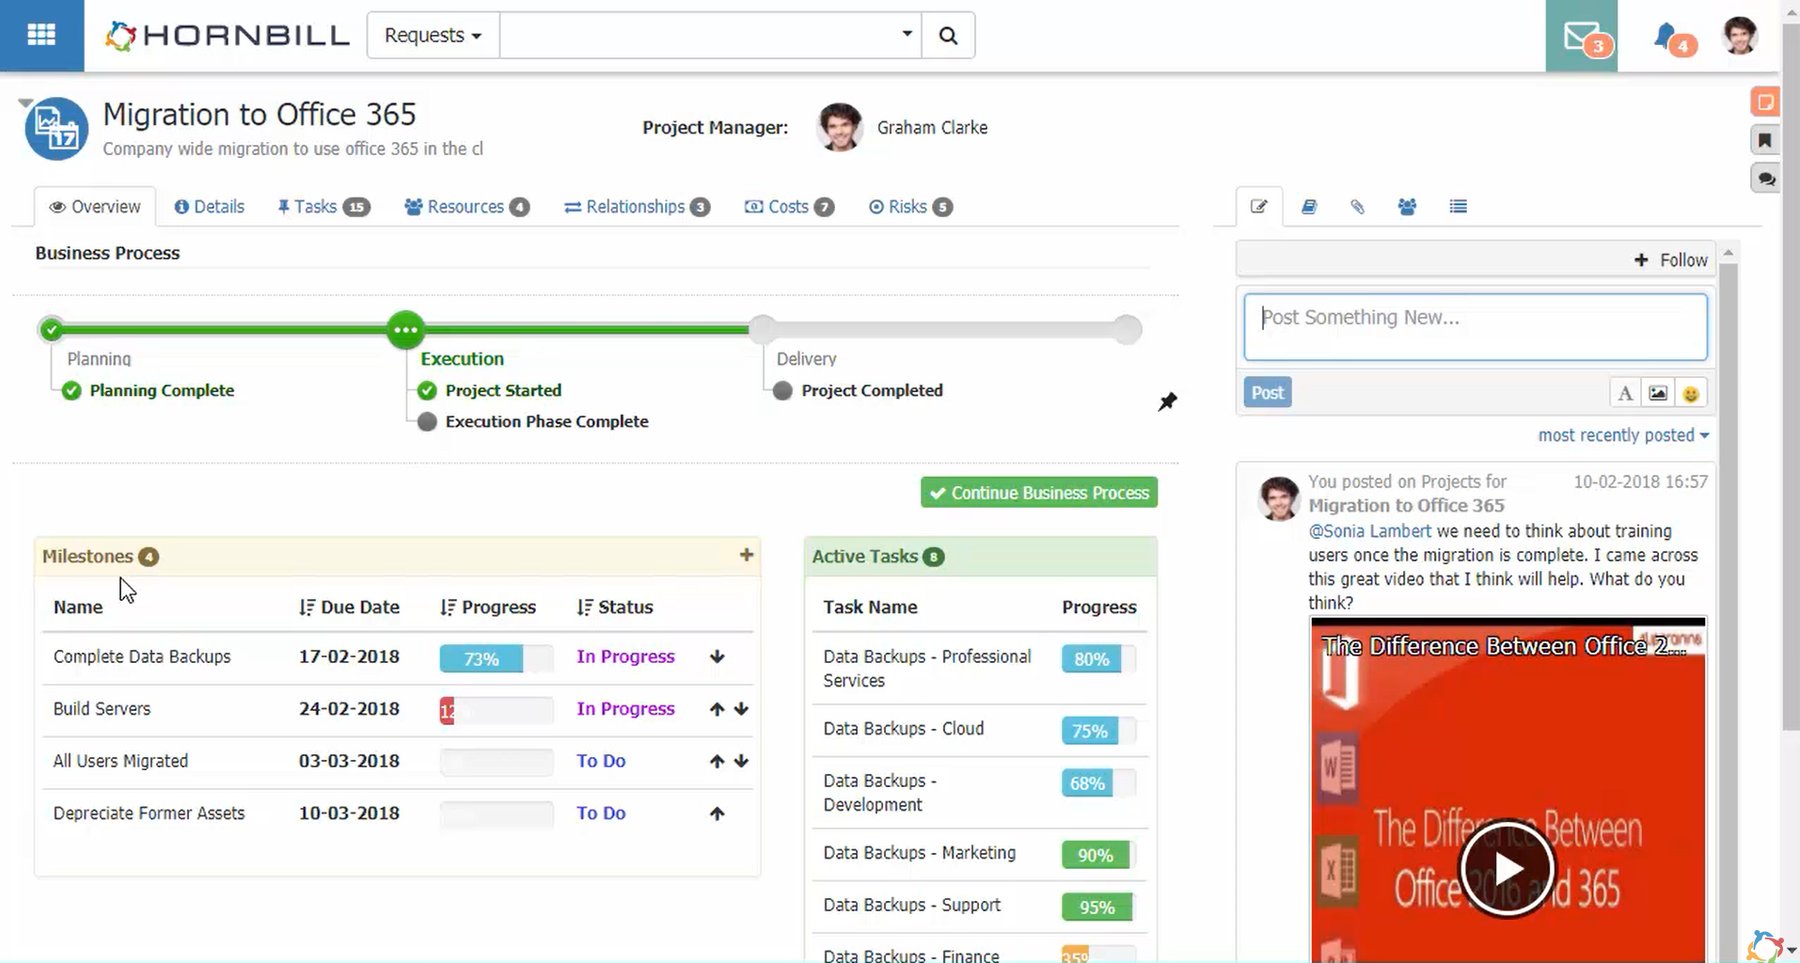This screenshot has width=1800, height=963.
Task: Click the insert image icon below the post box
Action: (1658, 392)
